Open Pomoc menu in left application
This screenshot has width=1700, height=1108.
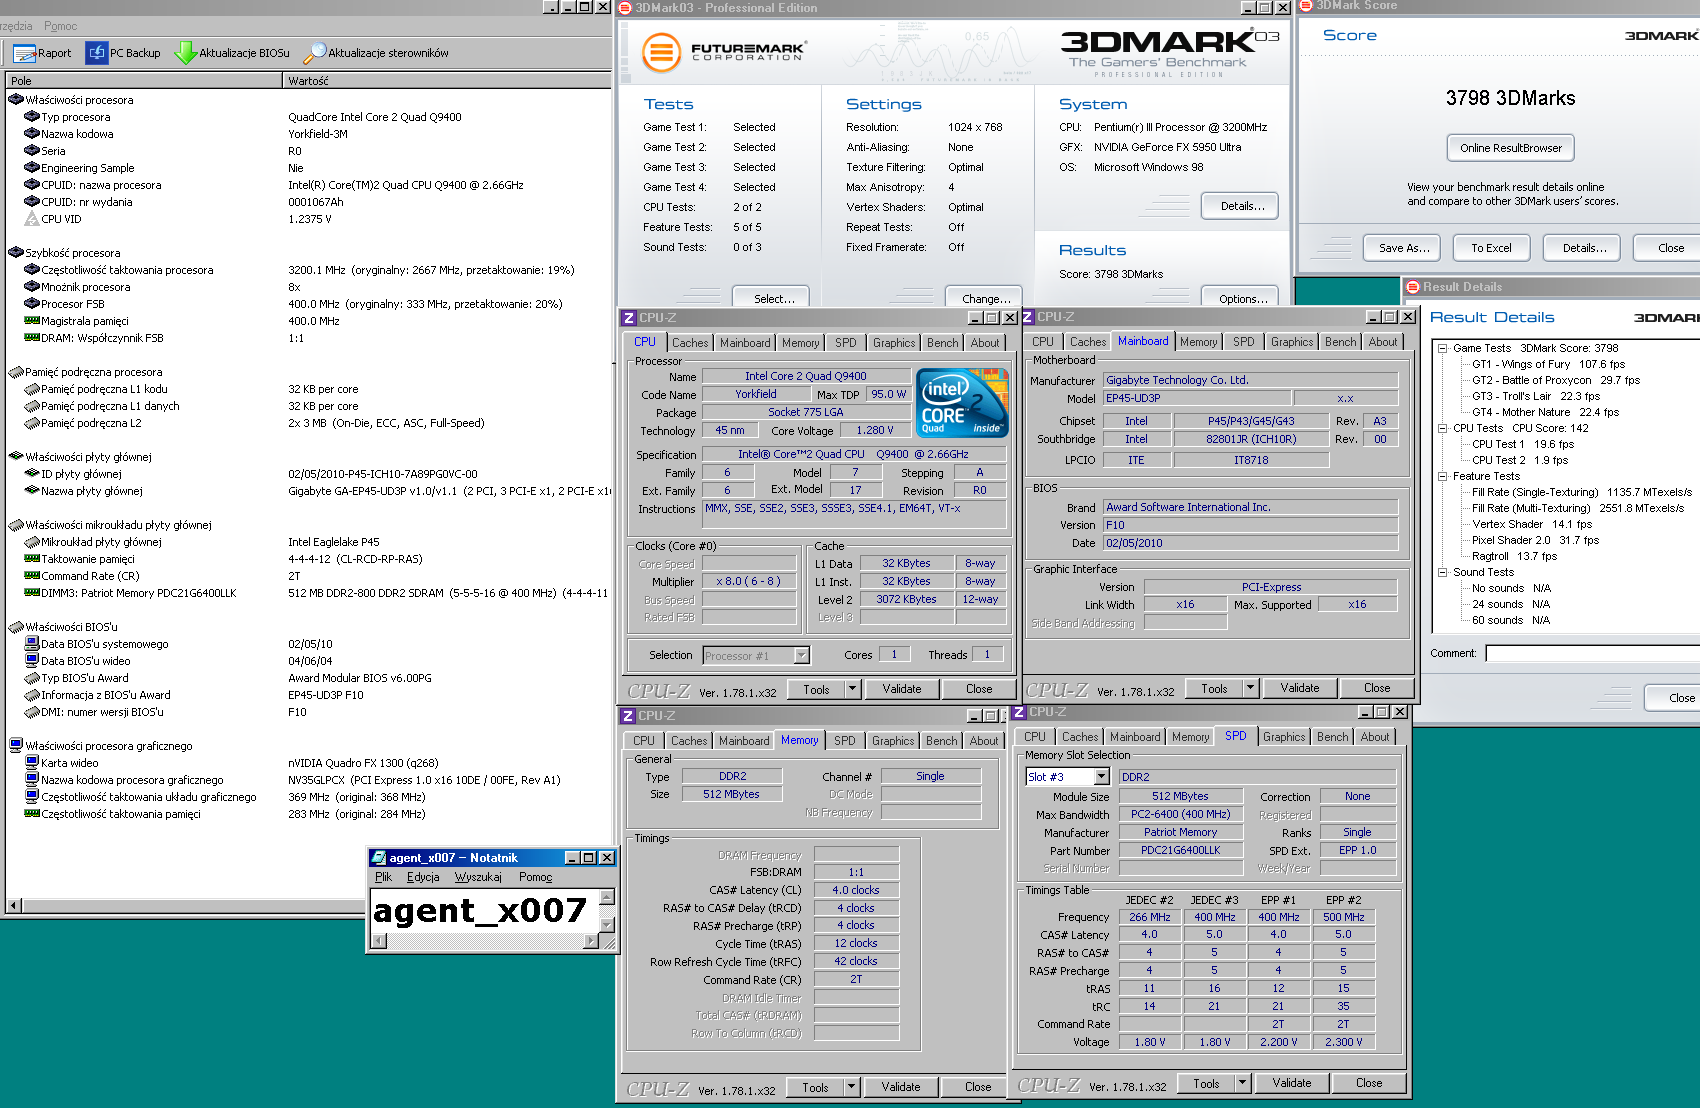61,26
